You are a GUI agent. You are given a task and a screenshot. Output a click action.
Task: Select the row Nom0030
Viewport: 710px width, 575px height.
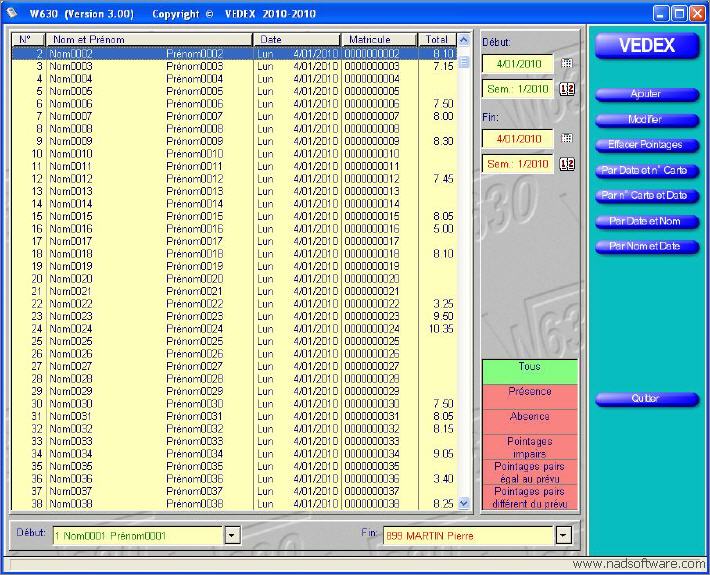point(234,404)
